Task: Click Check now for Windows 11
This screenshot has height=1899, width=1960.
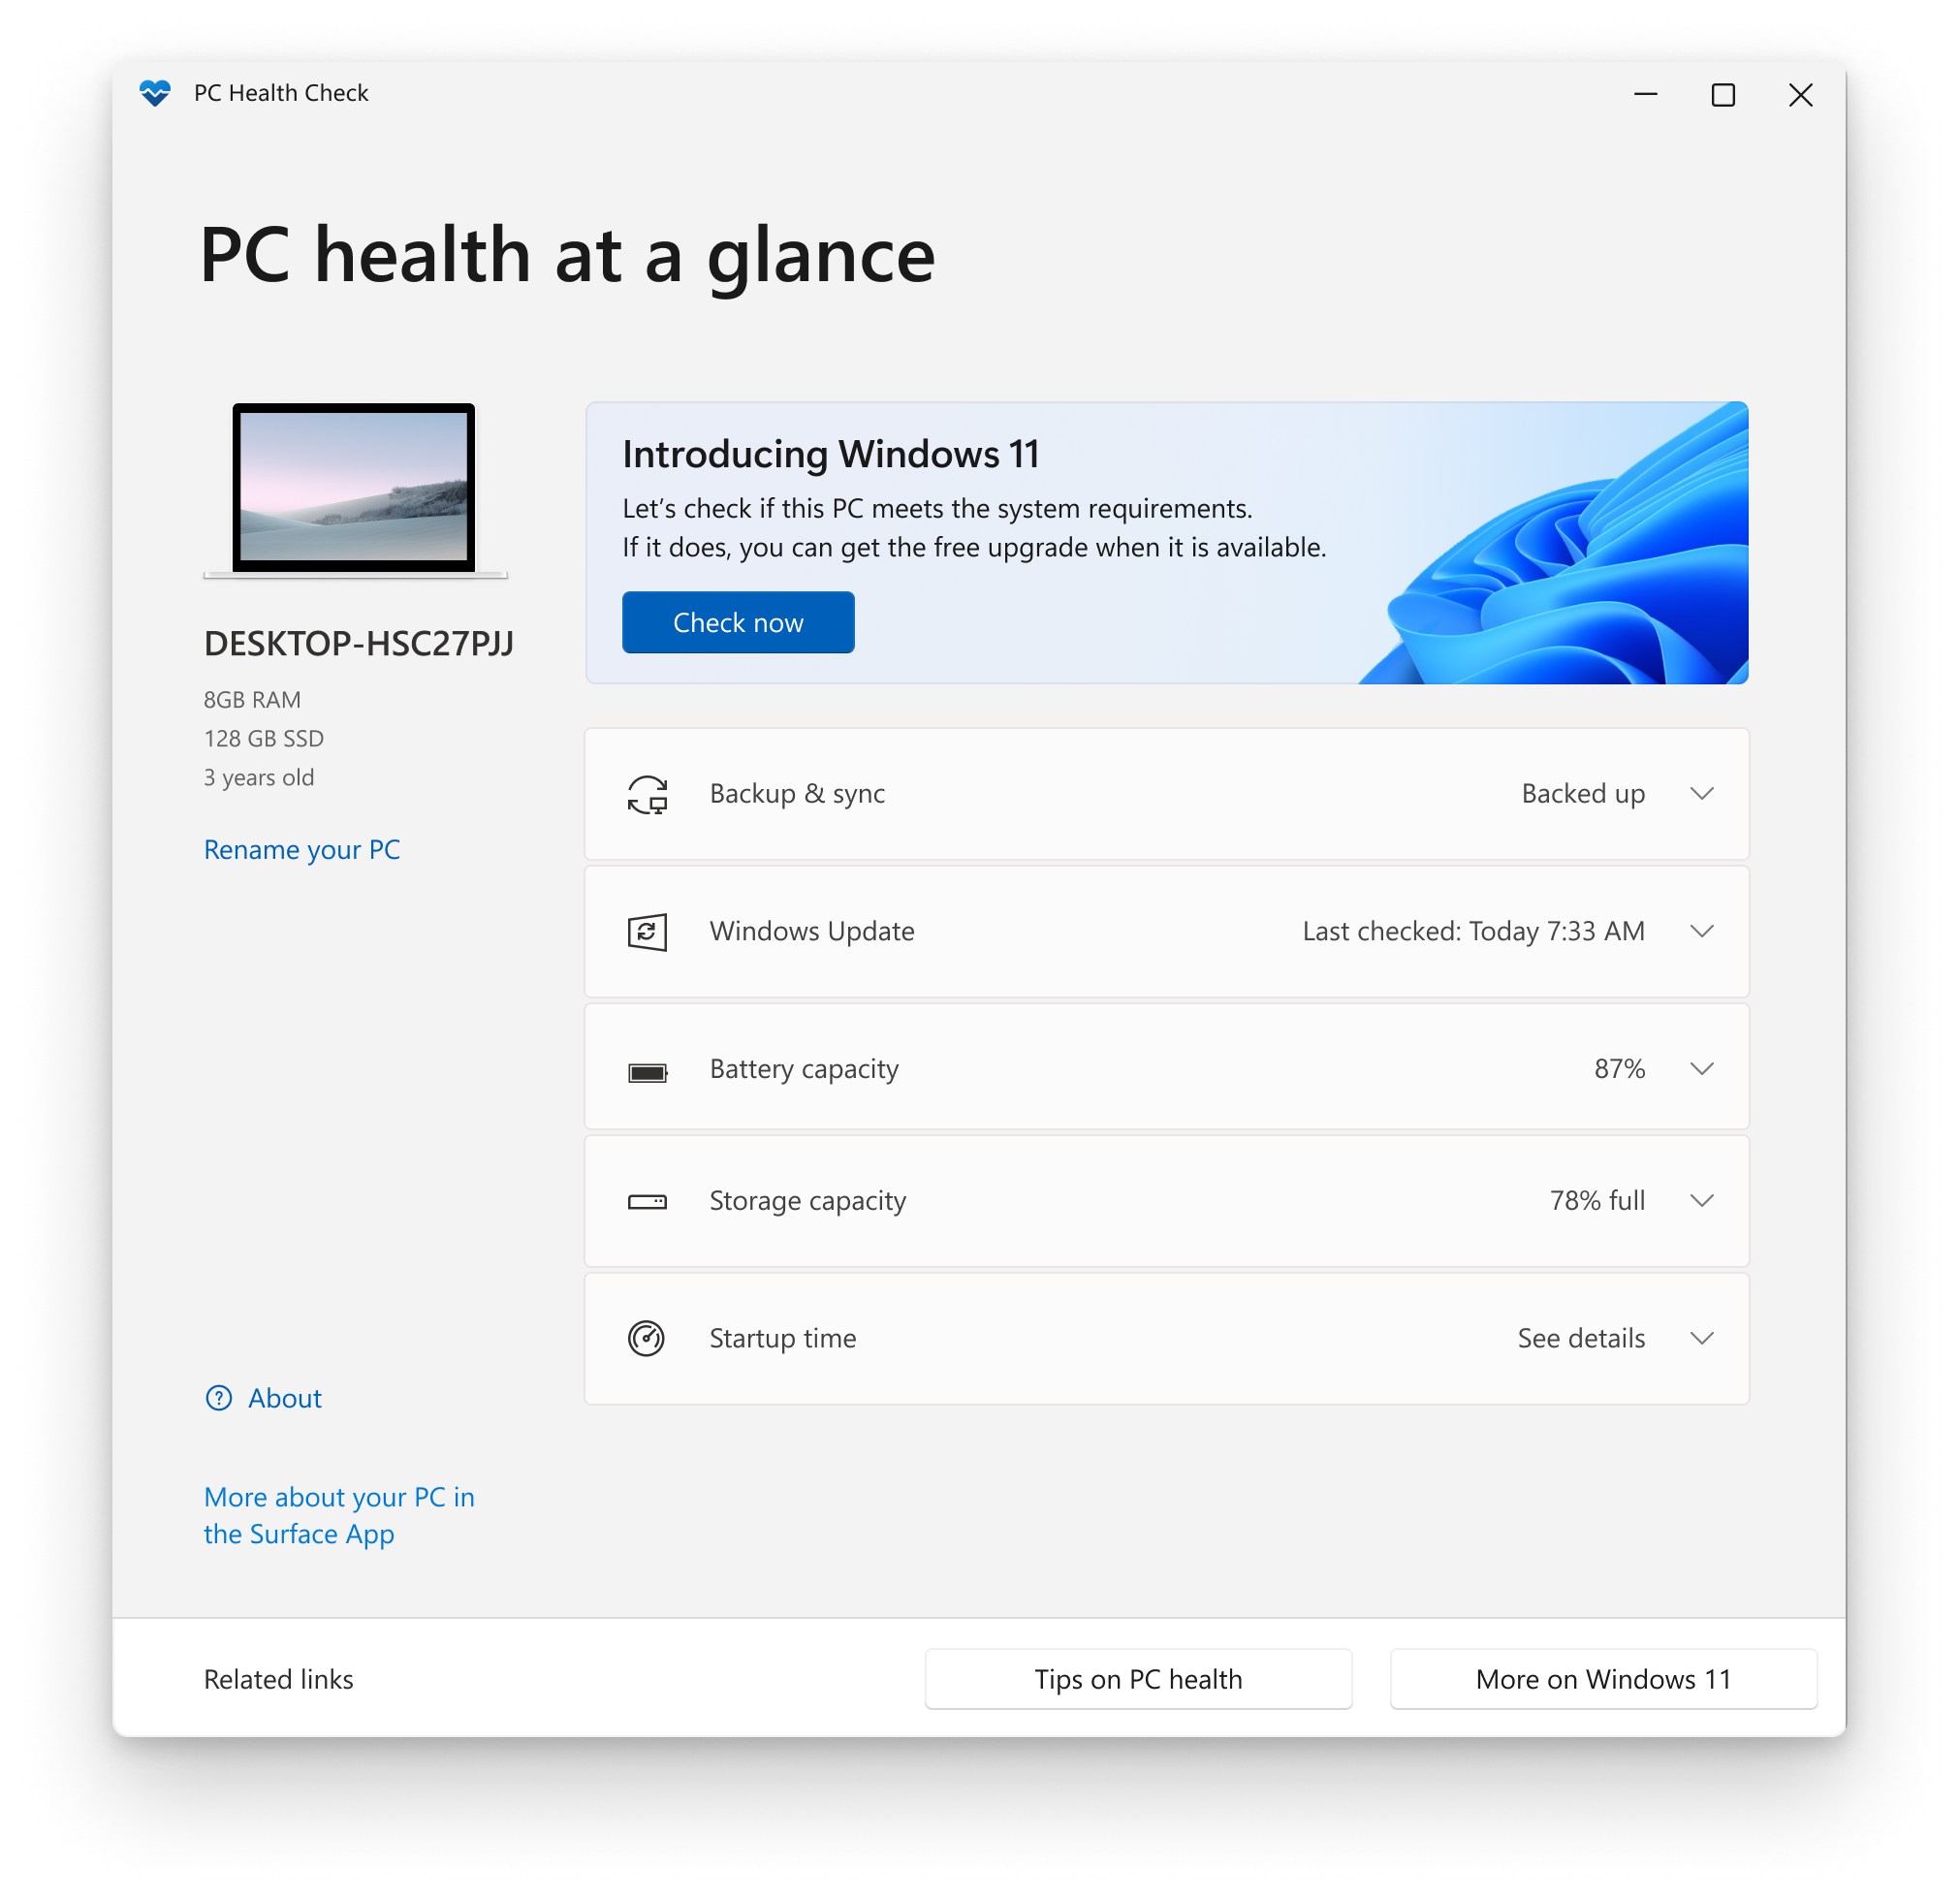Action: pyautogui.click(x=737, y=621)
